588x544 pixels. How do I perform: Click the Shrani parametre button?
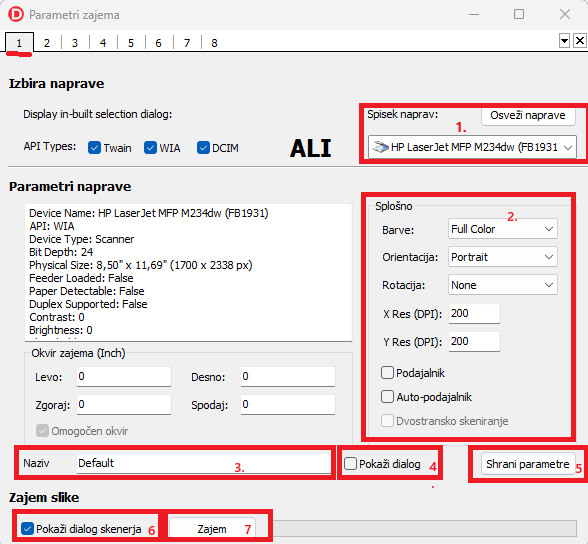[x=528, y=464]
